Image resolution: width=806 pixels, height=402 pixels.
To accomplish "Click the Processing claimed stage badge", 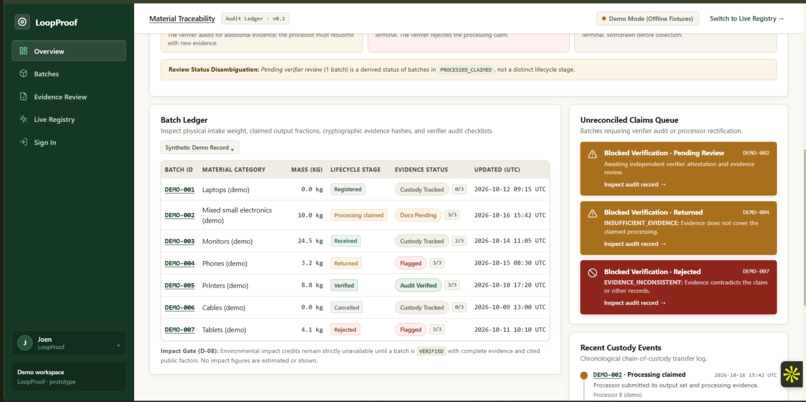I will tap(358, 215).
